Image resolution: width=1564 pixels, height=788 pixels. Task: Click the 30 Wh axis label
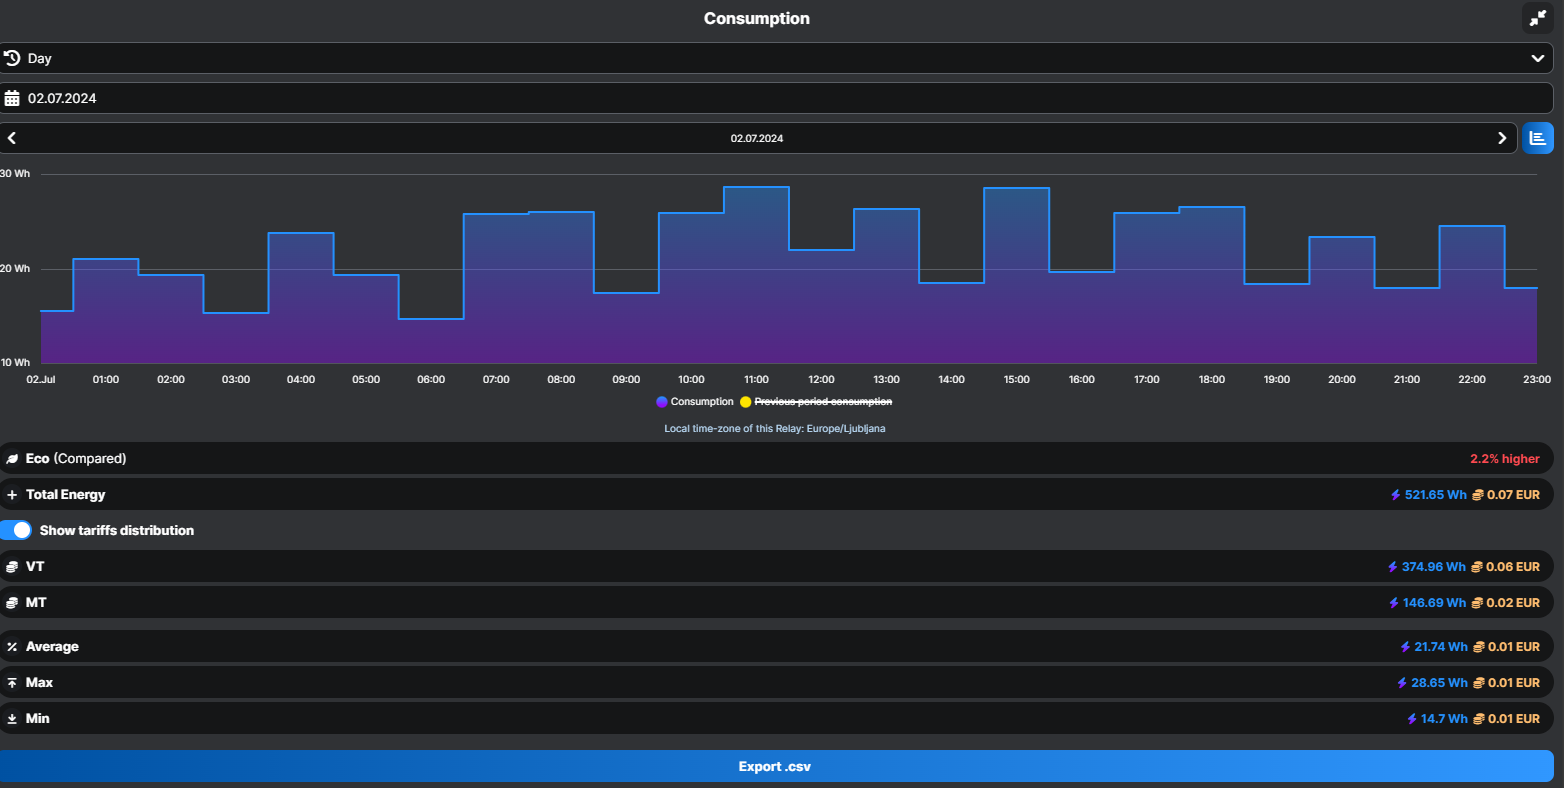(x=15, y=174)
